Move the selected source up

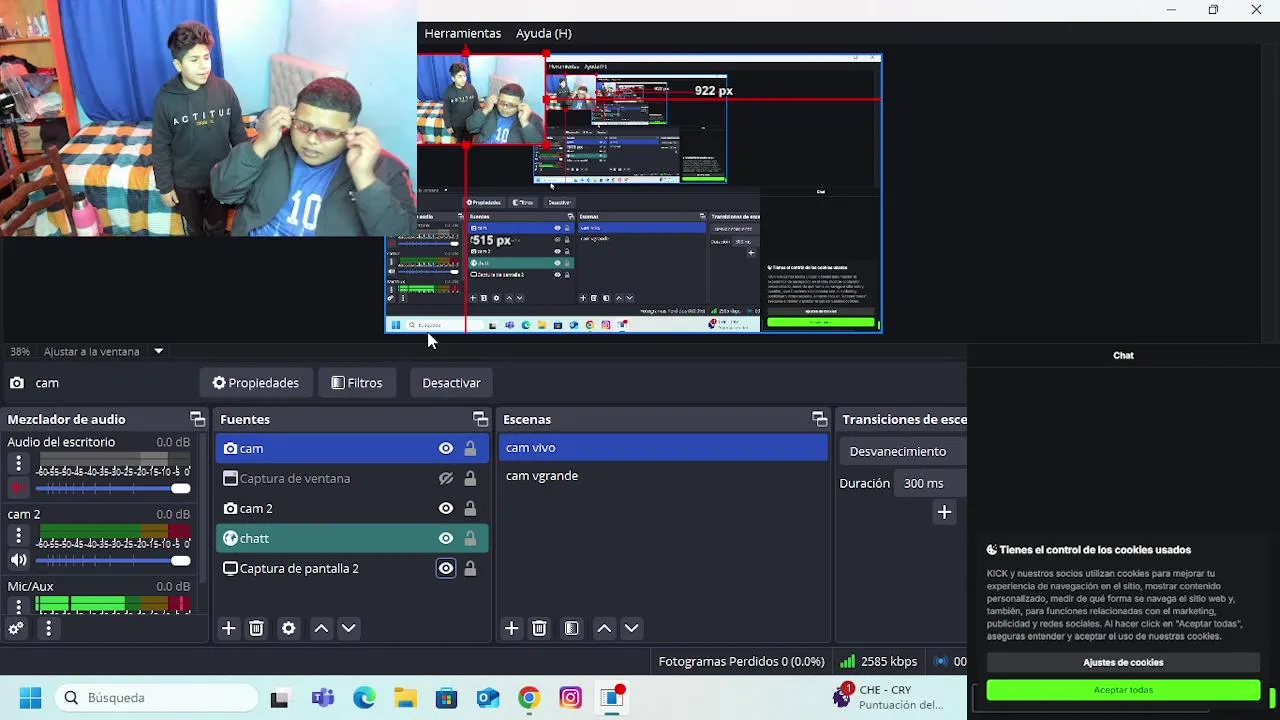tap(321, 628)
